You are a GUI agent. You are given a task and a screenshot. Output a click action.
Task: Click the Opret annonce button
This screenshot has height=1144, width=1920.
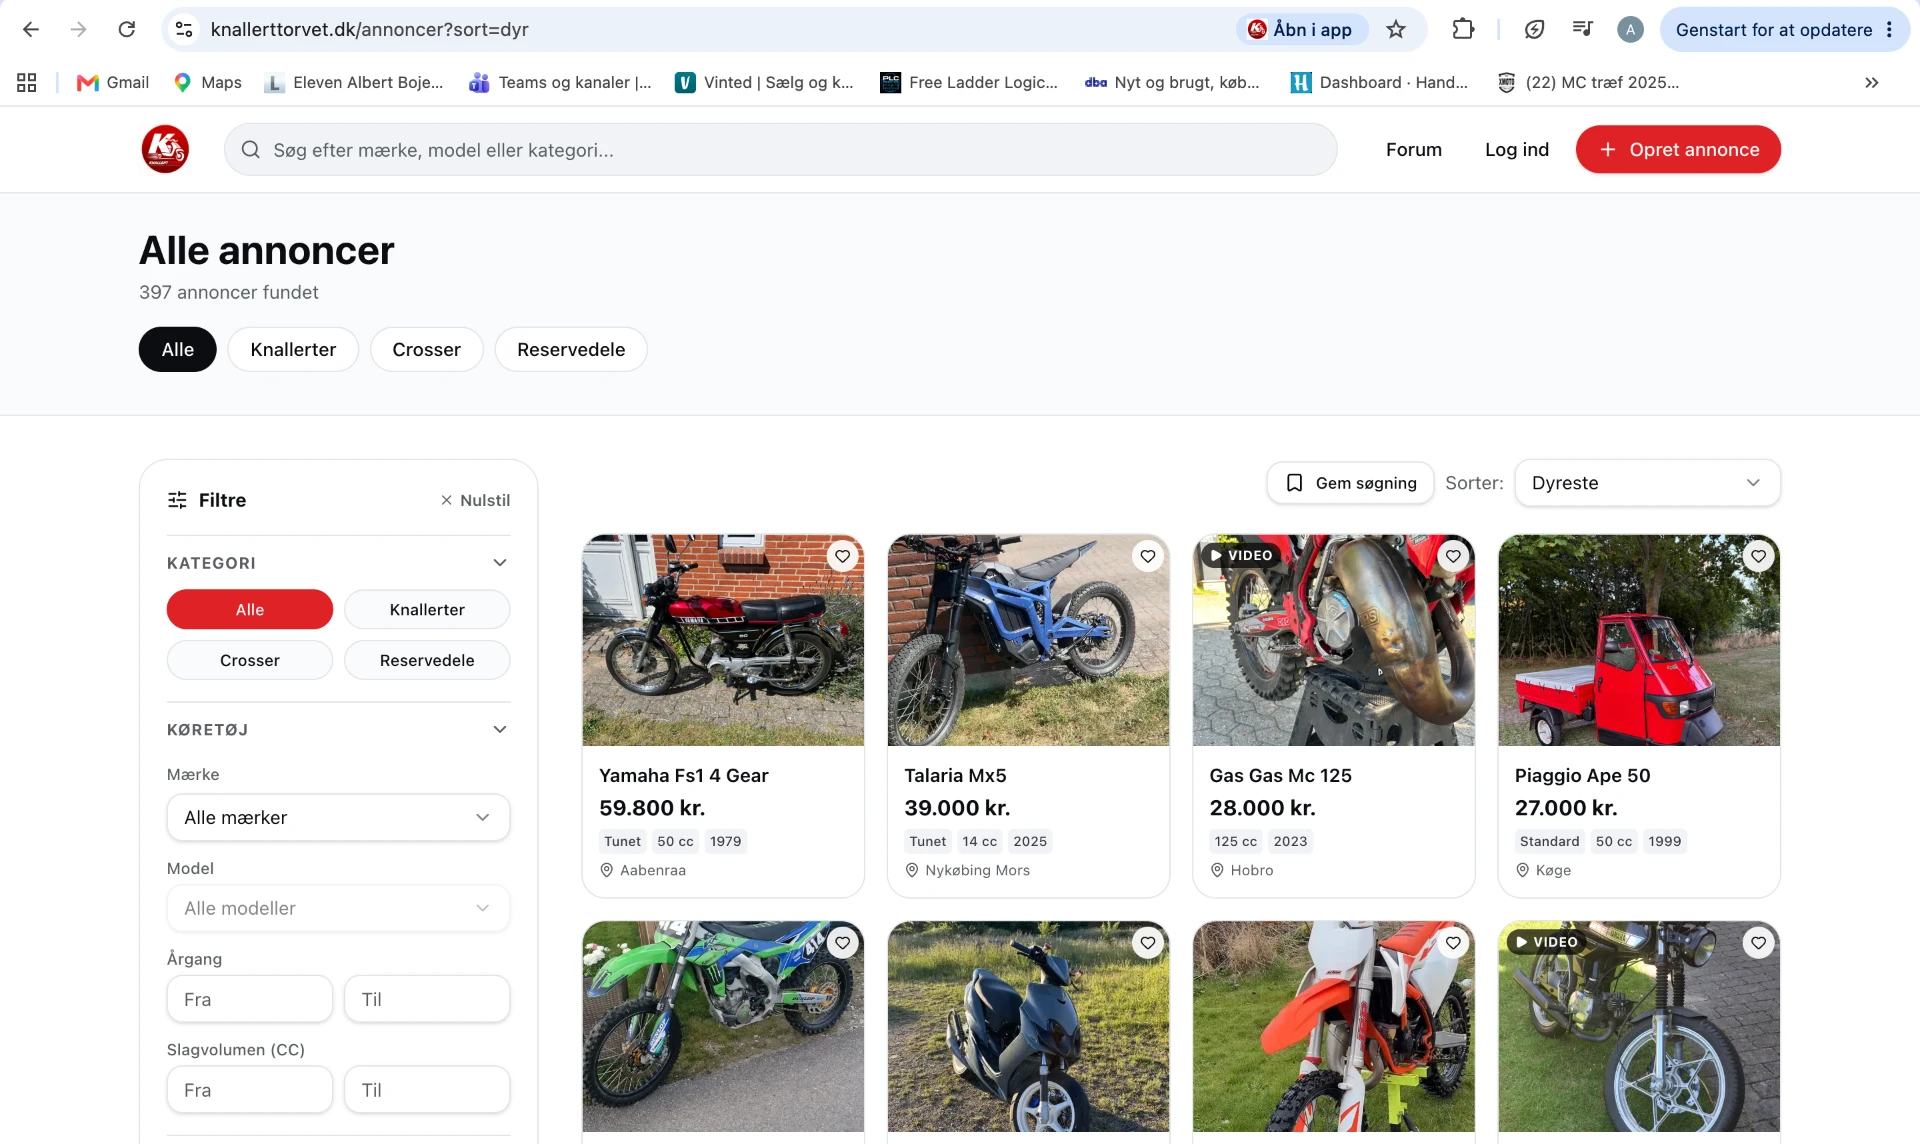pyautogui.click(x=1678, y=149)
